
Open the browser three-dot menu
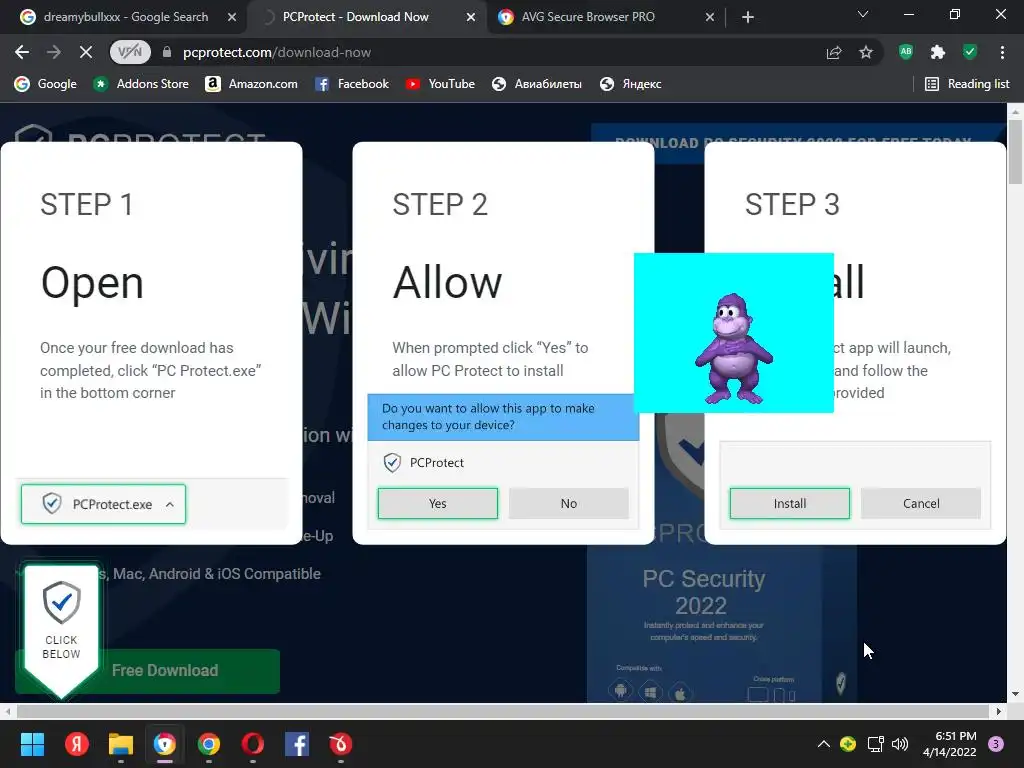click(x=1002, y=52)
